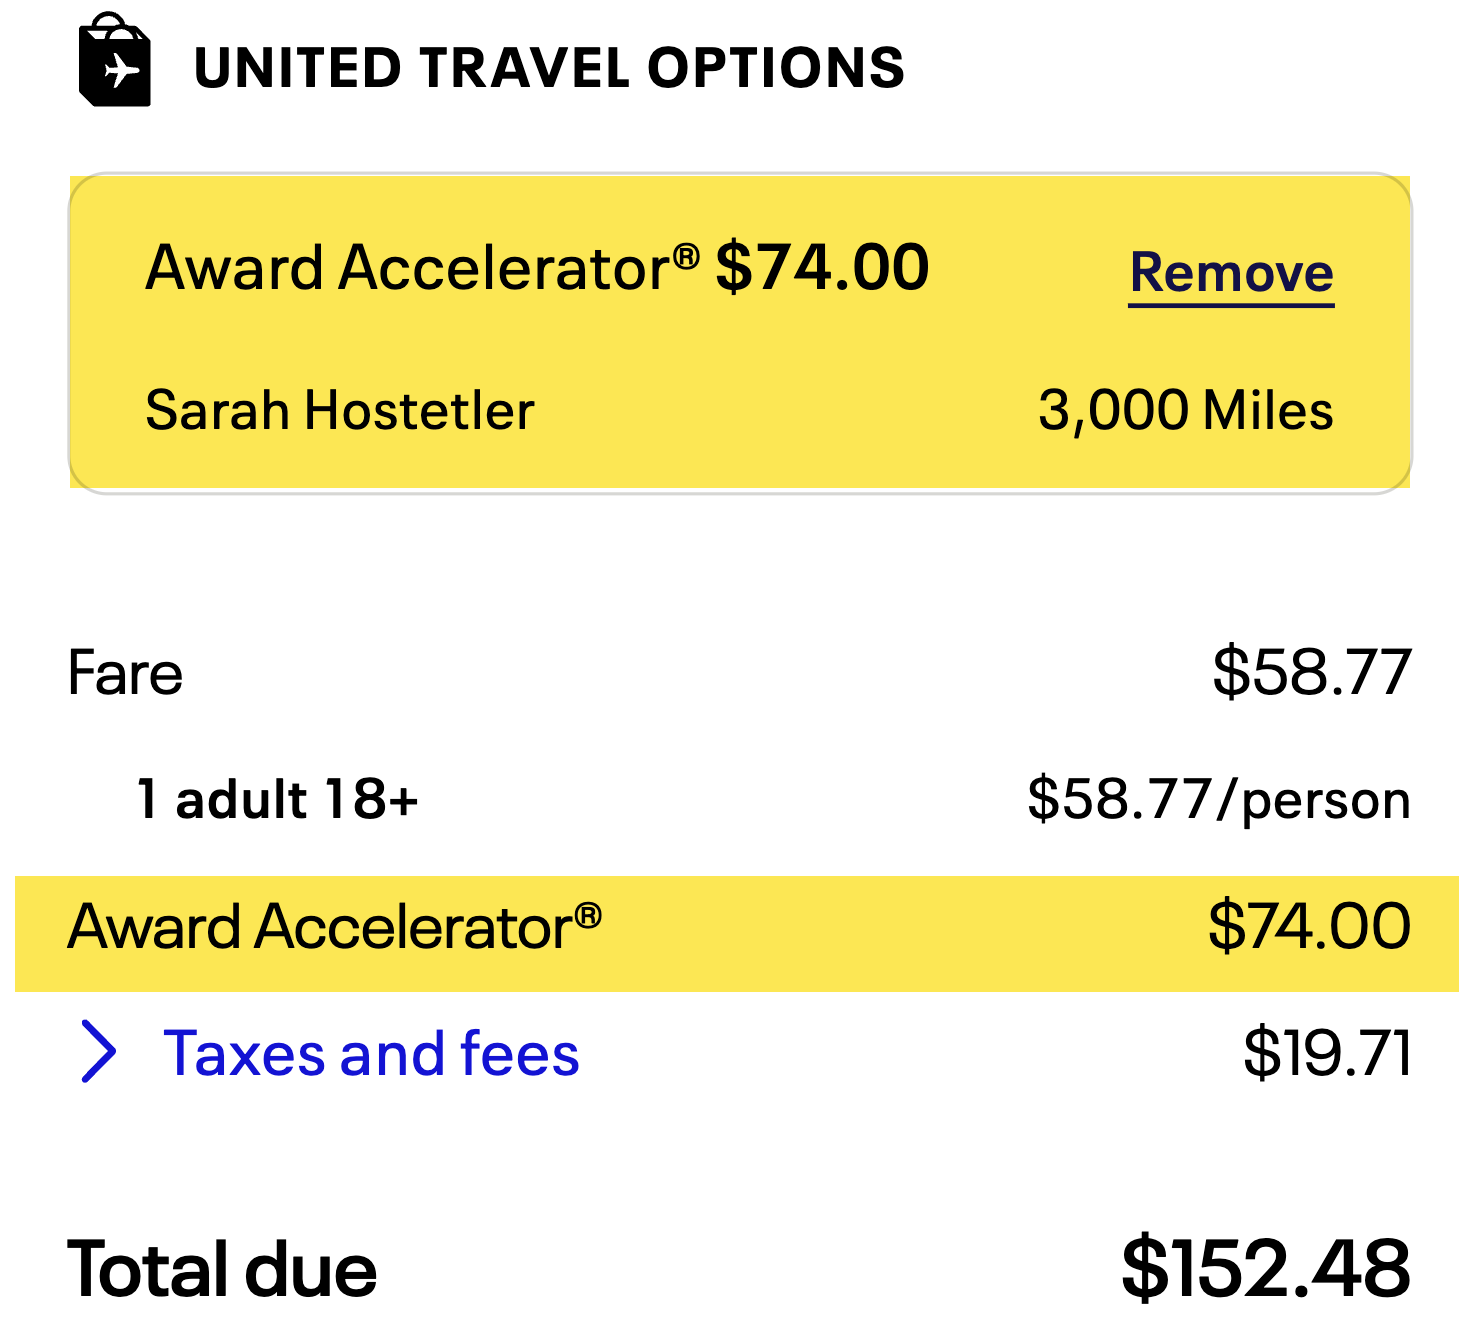Click the Remove link for Award Accelerator
1474x1338 pixels.
click(x=1232, y=272)
